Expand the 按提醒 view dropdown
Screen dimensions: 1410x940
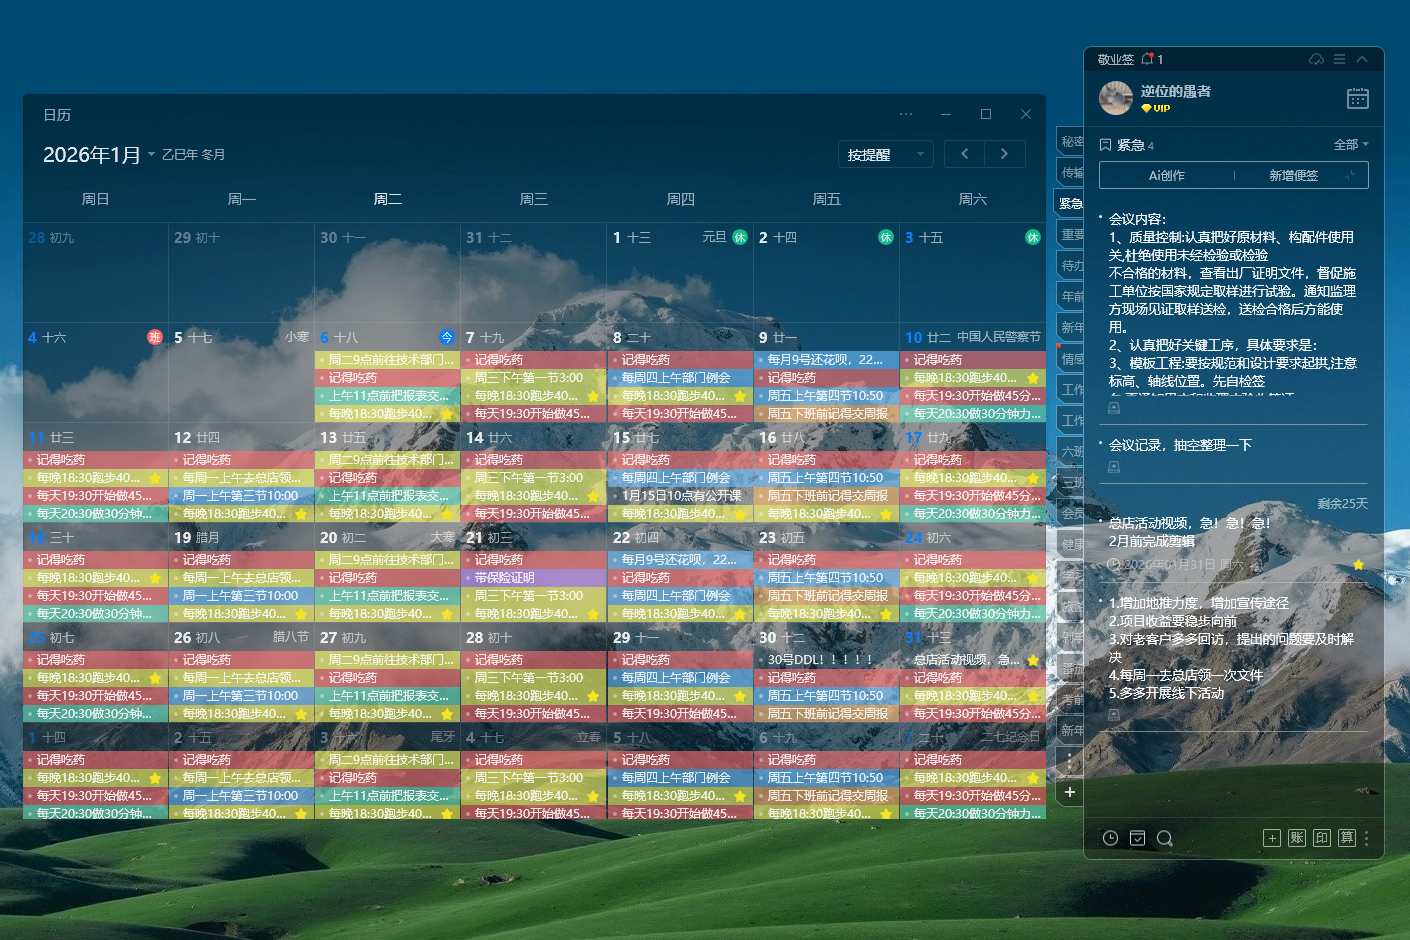pos(885,154)
